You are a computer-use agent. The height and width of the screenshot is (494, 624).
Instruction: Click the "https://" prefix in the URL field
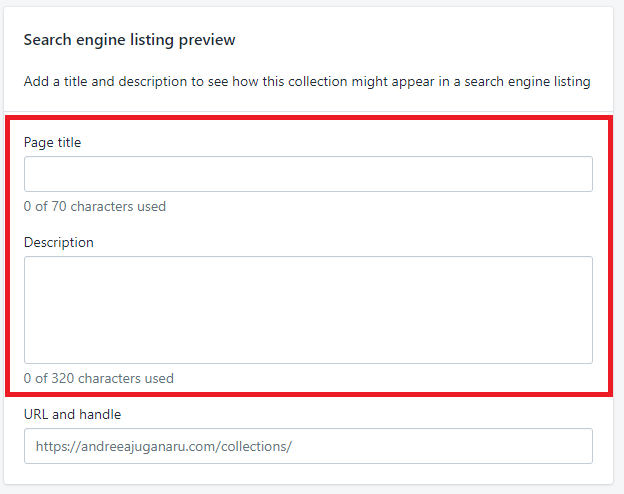(x=58, y=447)
